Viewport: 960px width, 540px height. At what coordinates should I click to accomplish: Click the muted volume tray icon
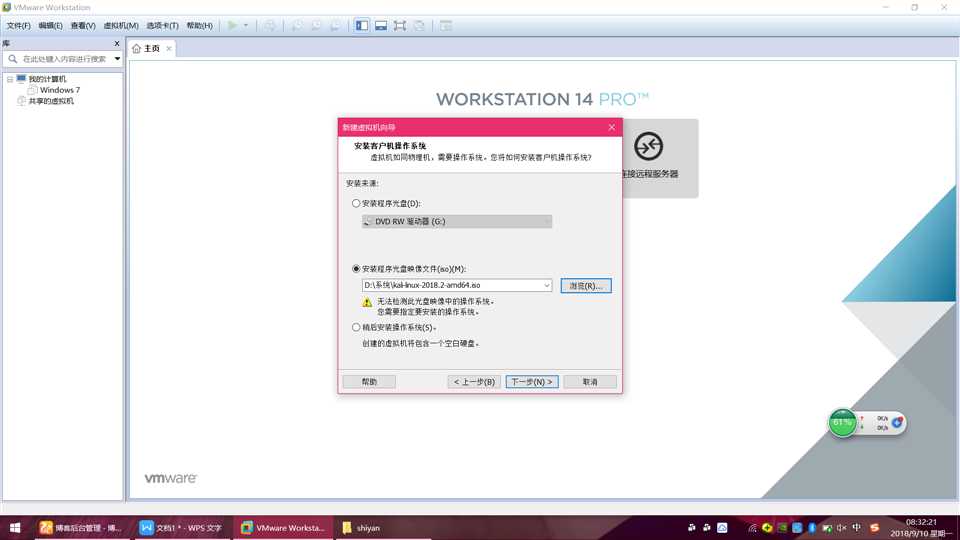click(842, 528)
